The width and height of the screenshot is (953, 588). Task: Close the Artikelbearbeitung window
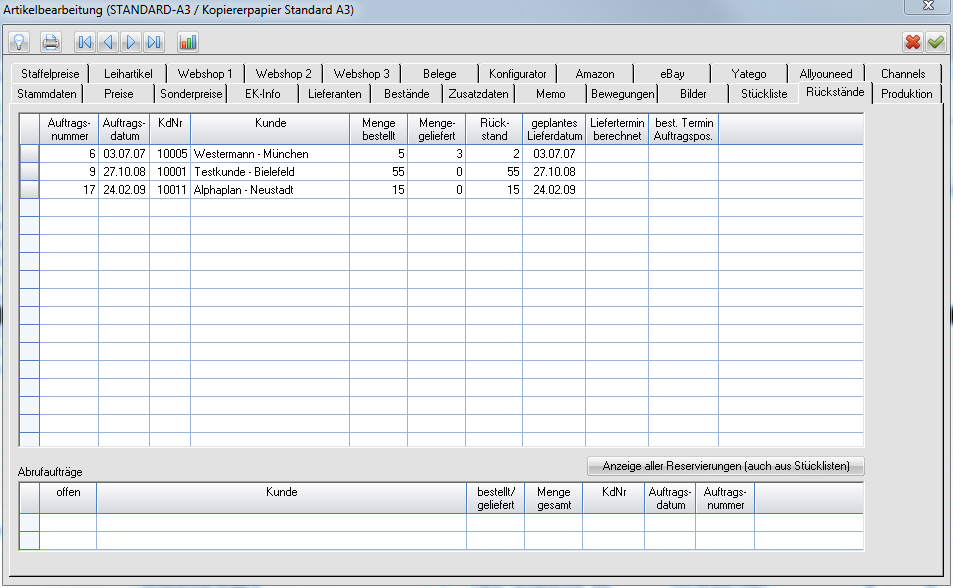[x=928, y=6]
